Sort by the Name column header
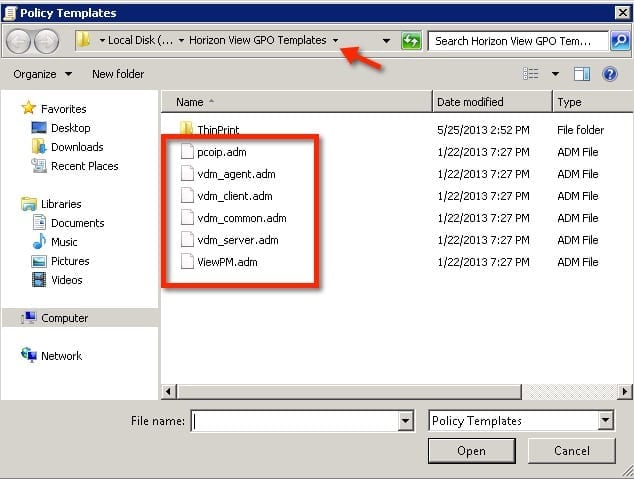 (297, 102)
